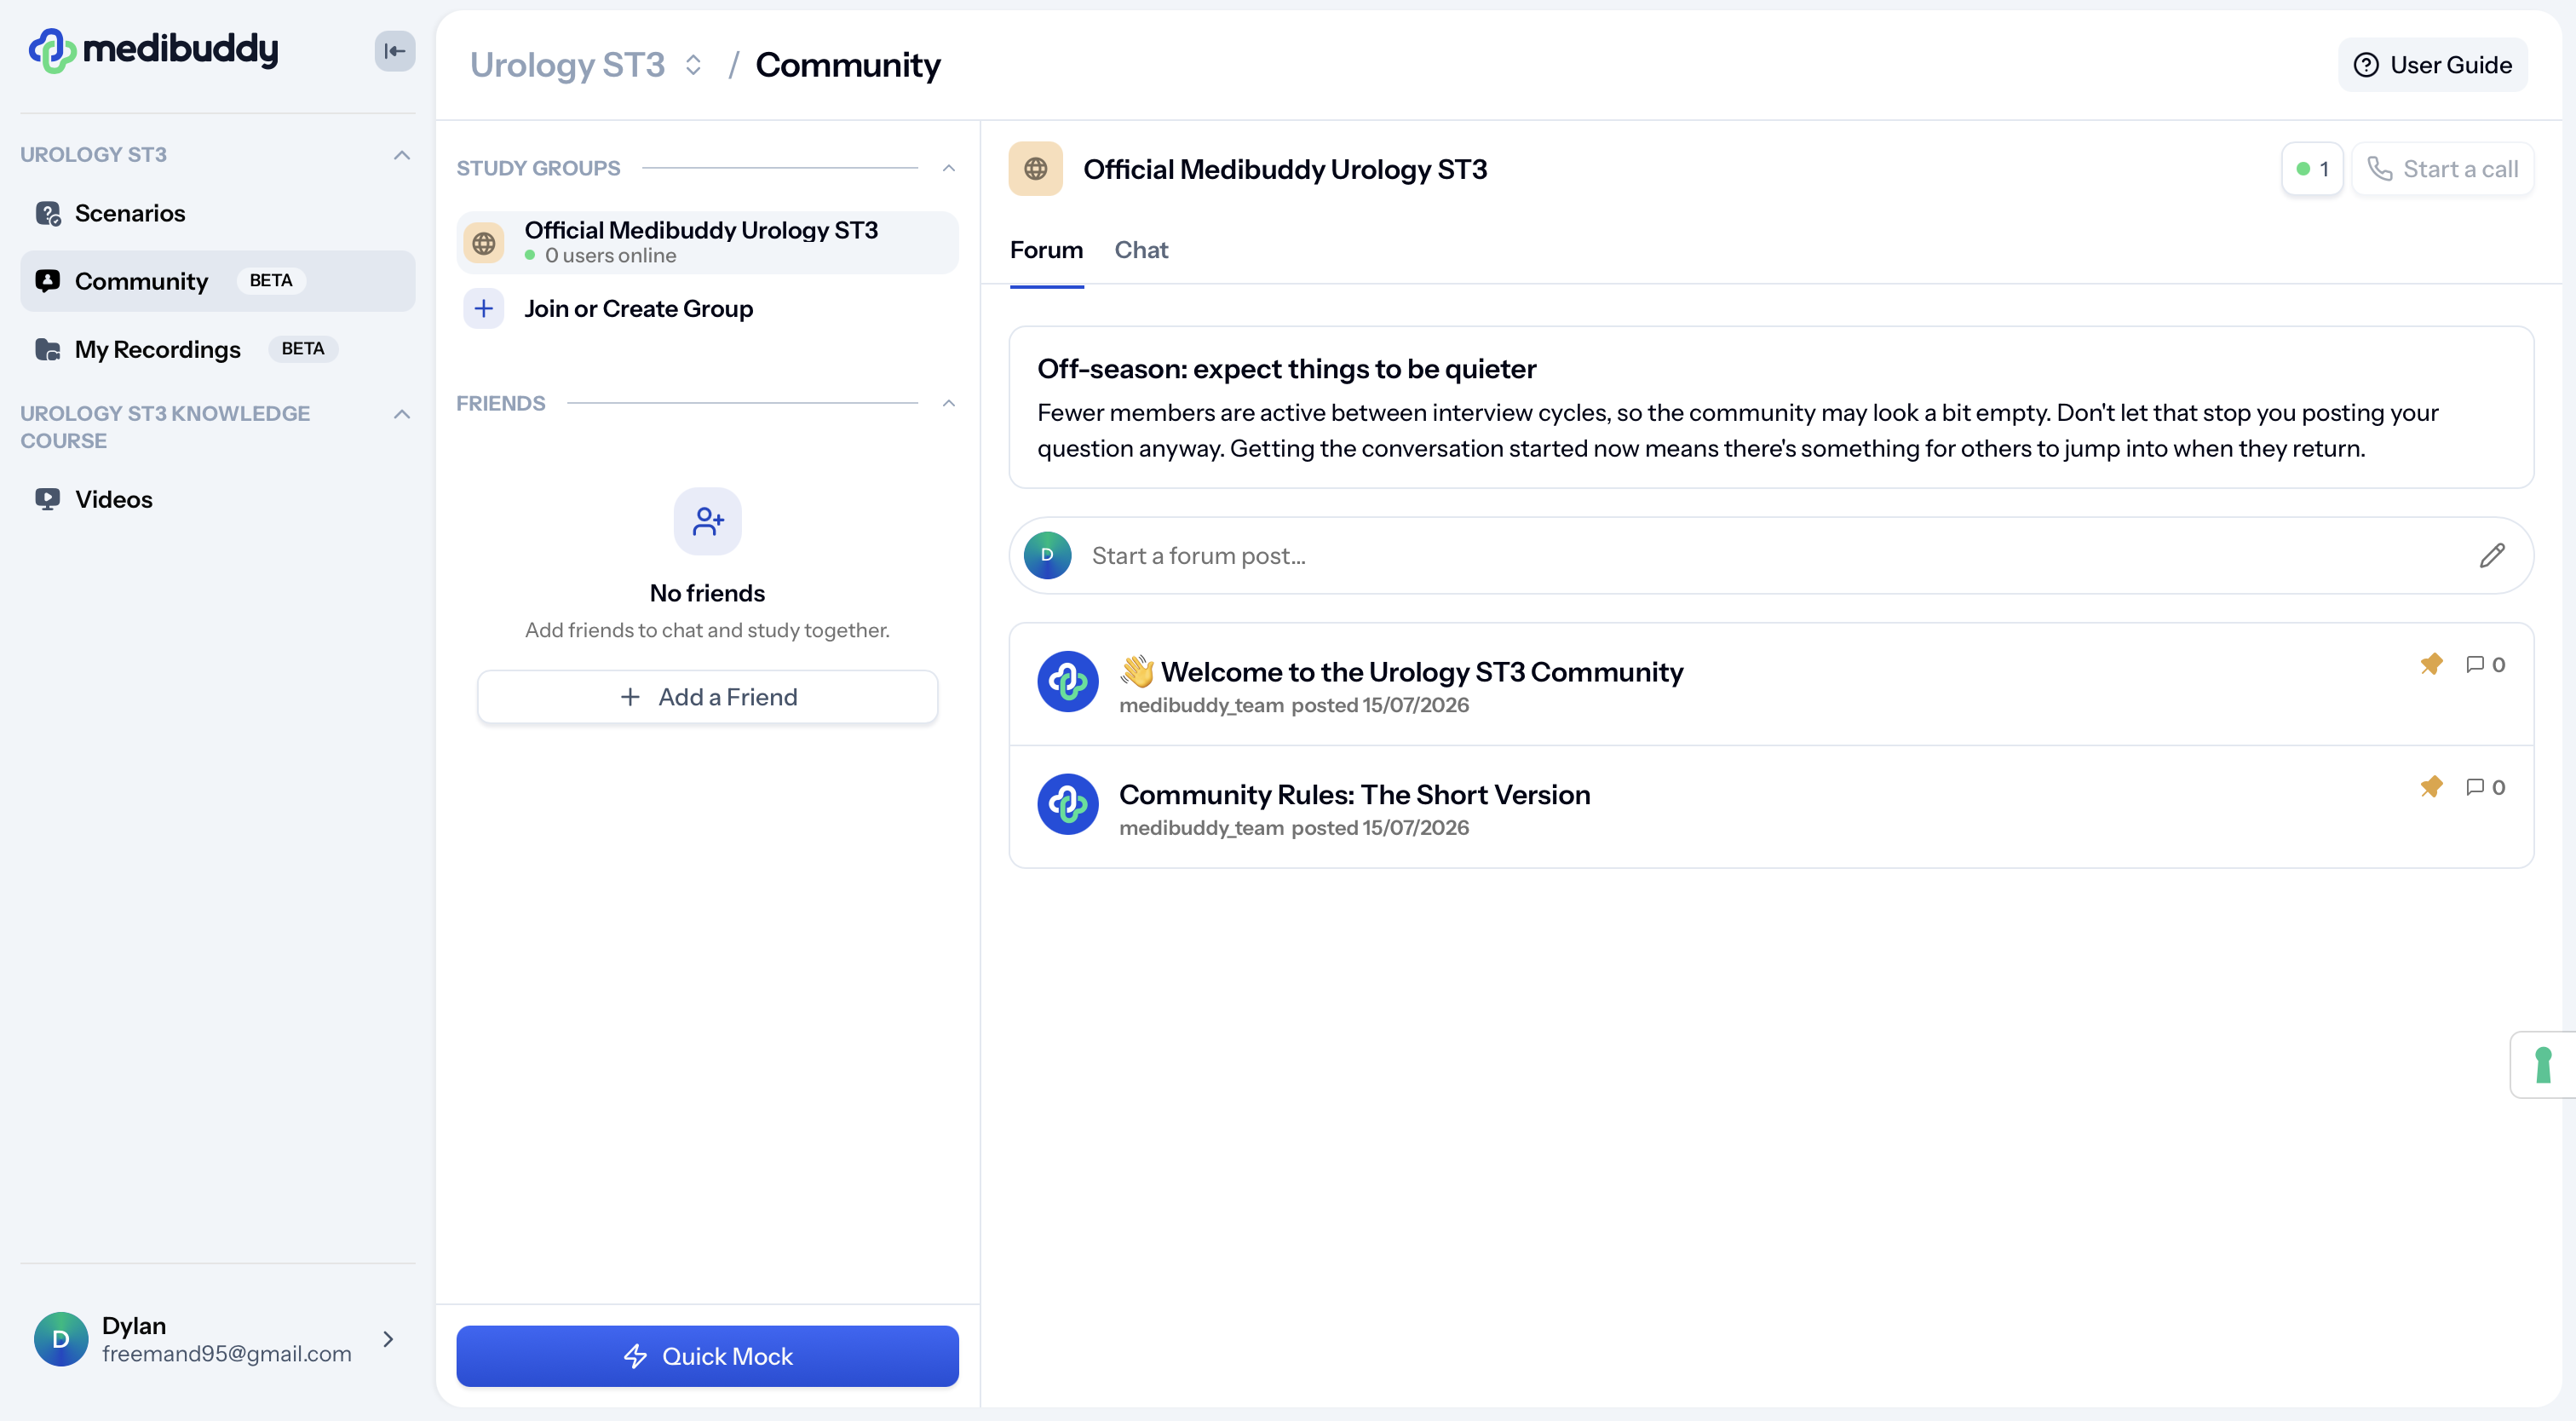The width and height of the screenshot is (2576, 1421).
Task: Click medibuddy_team avatar on Welcome post
Action: tap(1068, 682)
